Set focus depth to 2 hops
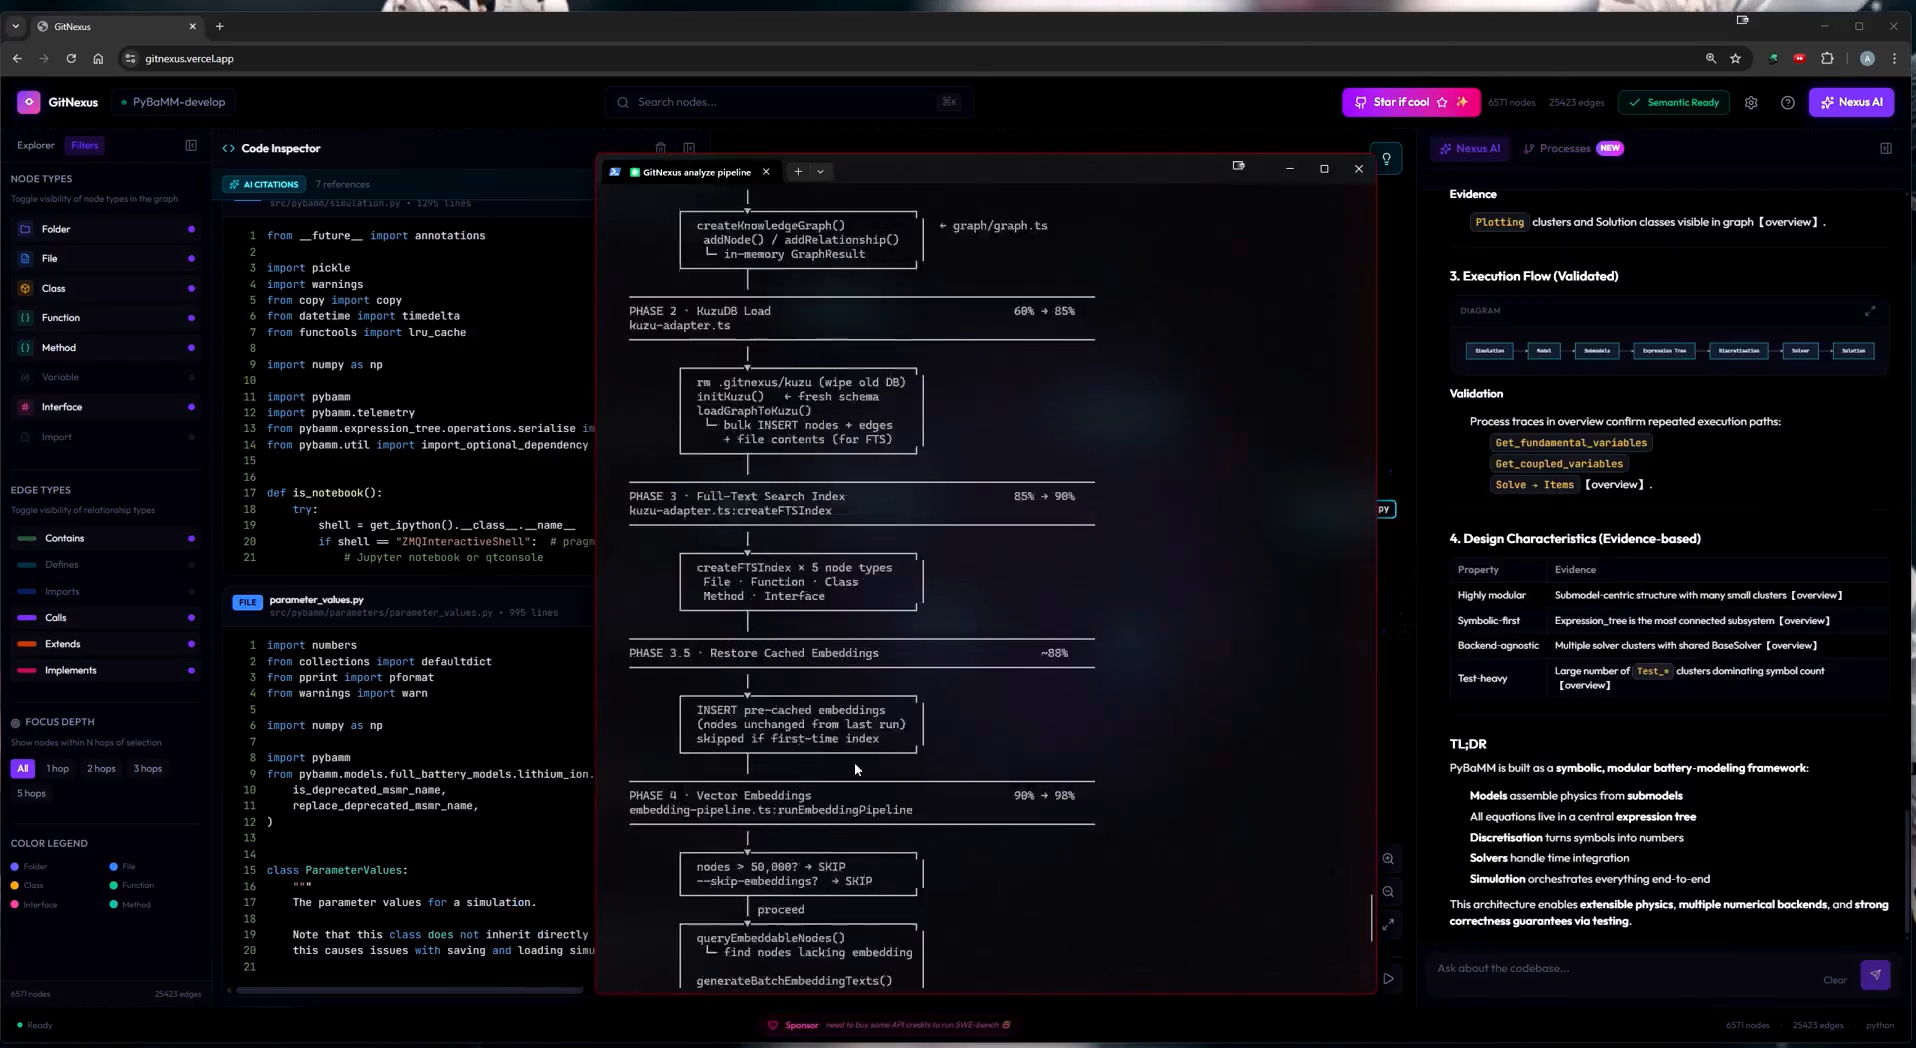The width and height of the screenshot is (1916, 1048). coord(101,769)
